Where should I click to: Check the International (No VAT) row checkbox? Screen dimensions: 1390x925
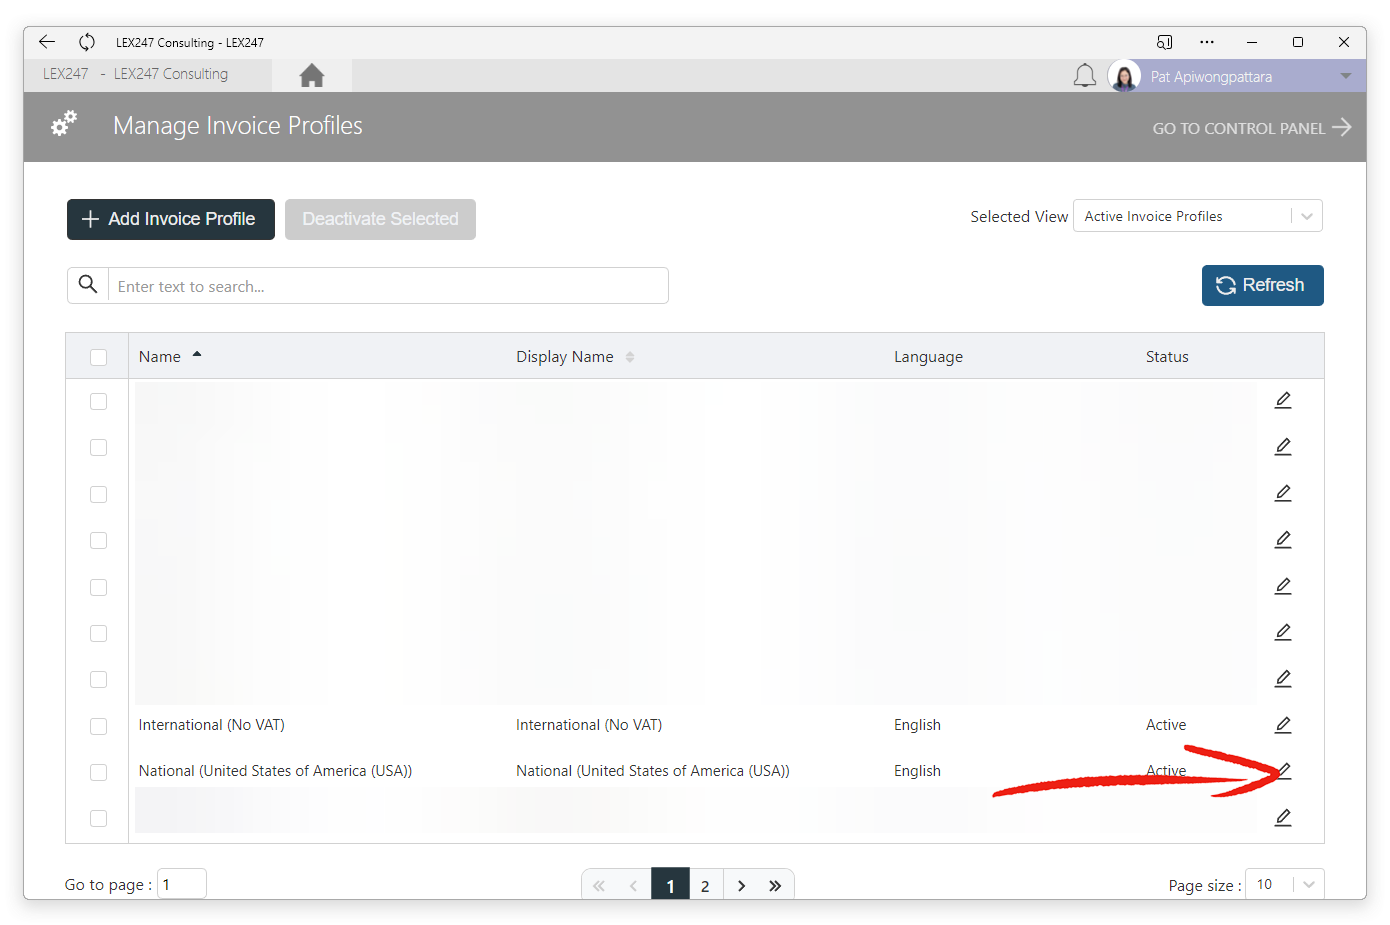(x=98, y=726)
